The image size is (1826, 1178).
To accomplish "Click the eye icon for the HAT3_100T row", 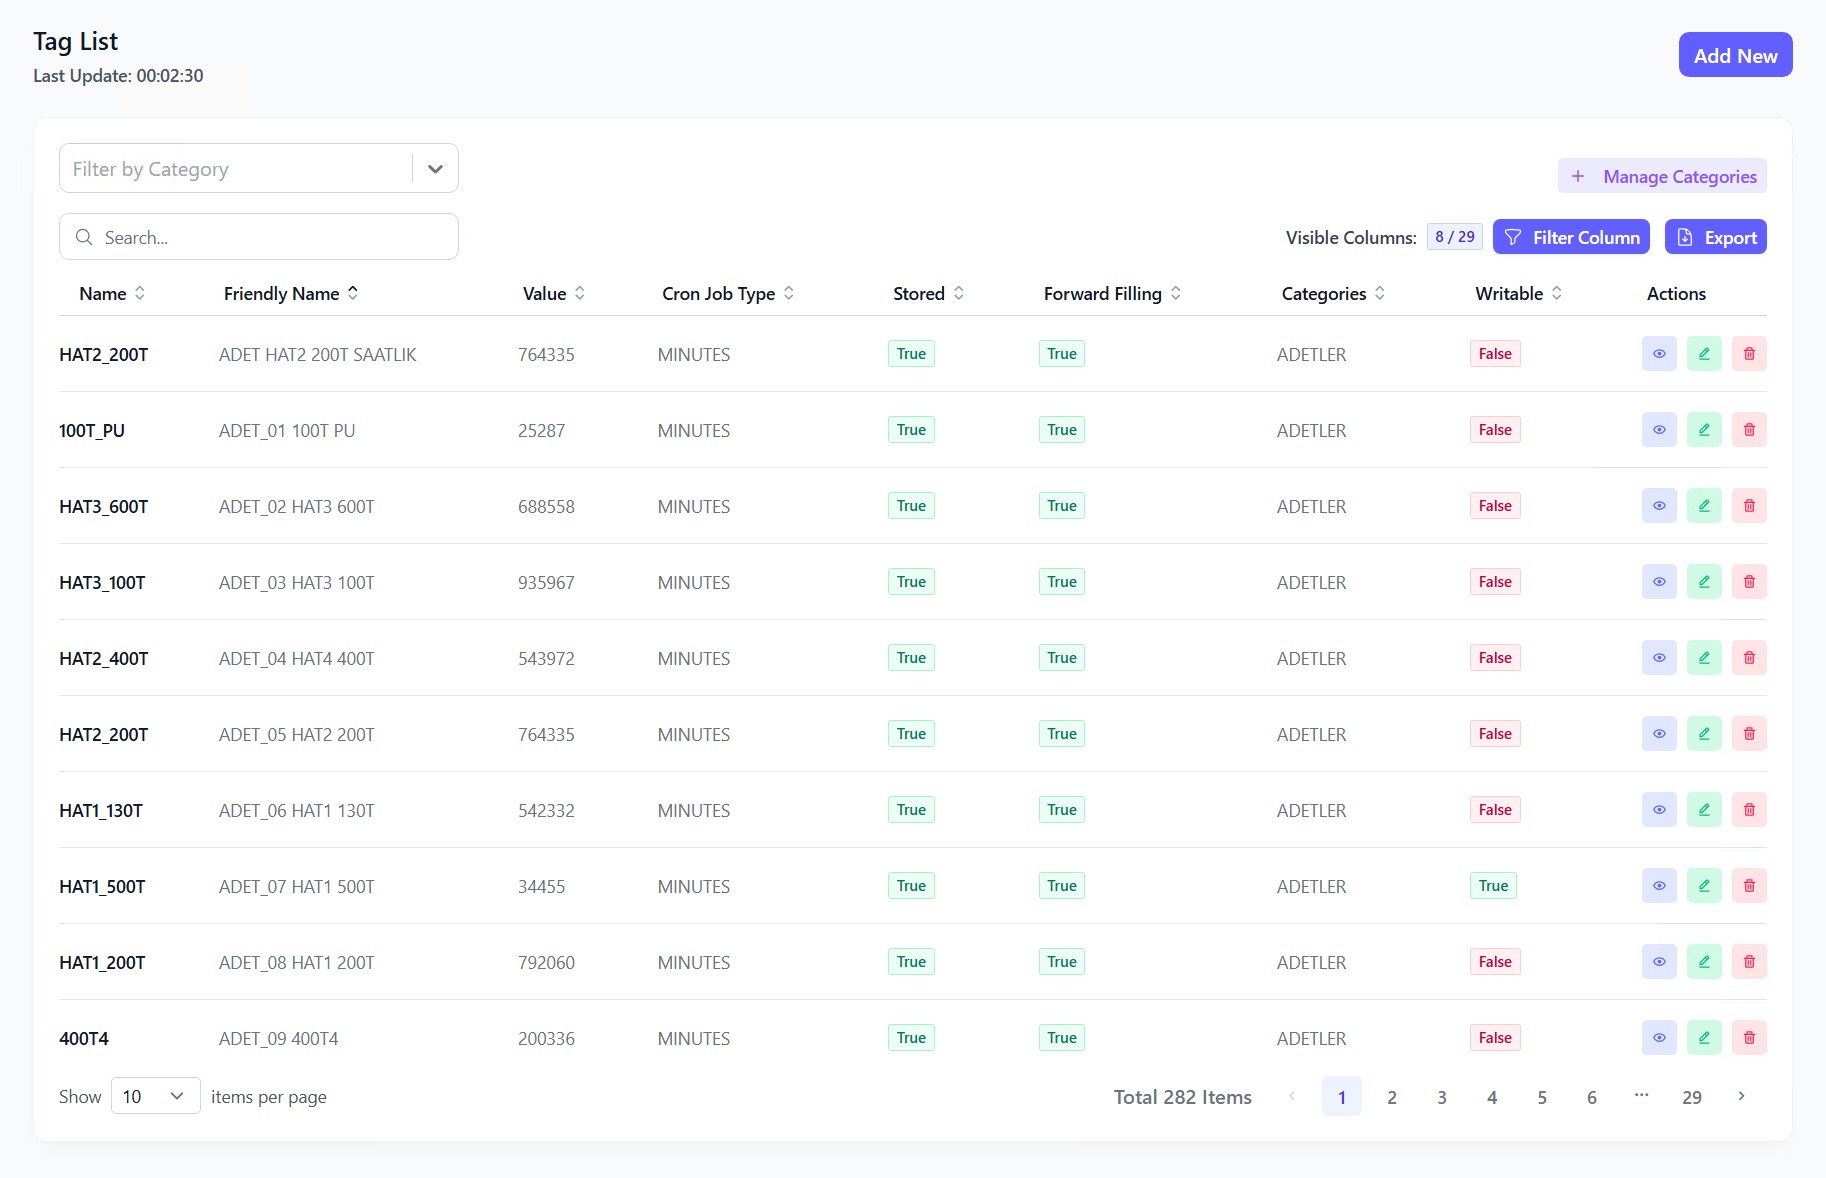I will (1659, 582).
